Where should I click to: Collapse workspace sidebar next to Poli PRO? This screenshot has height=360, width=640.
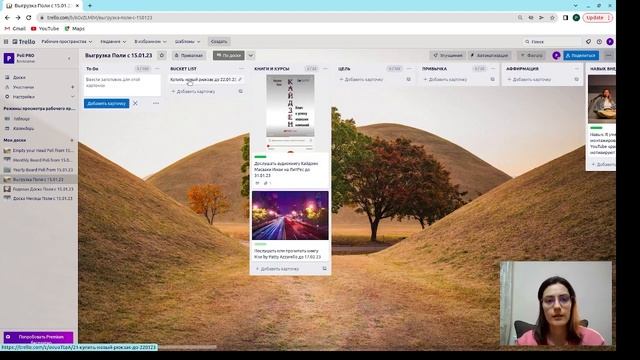tap(69, 58)
